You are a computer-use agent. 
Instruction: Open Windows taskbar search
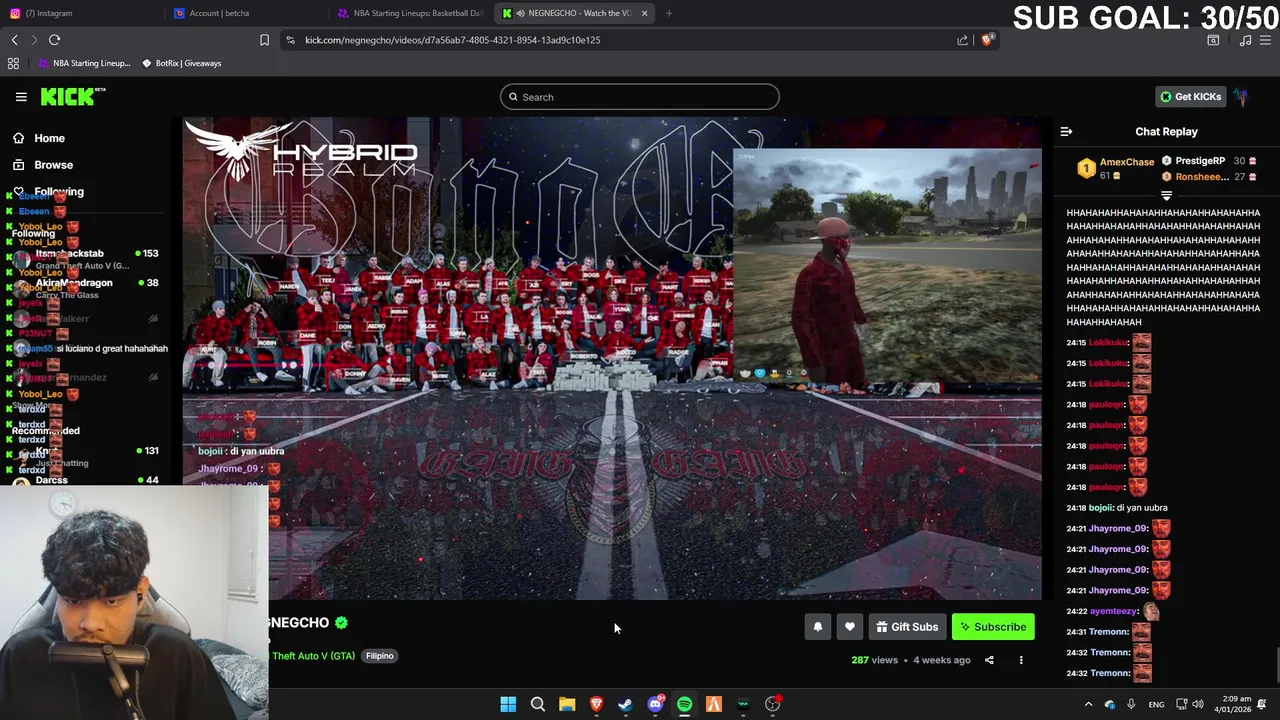click(538, 705)
